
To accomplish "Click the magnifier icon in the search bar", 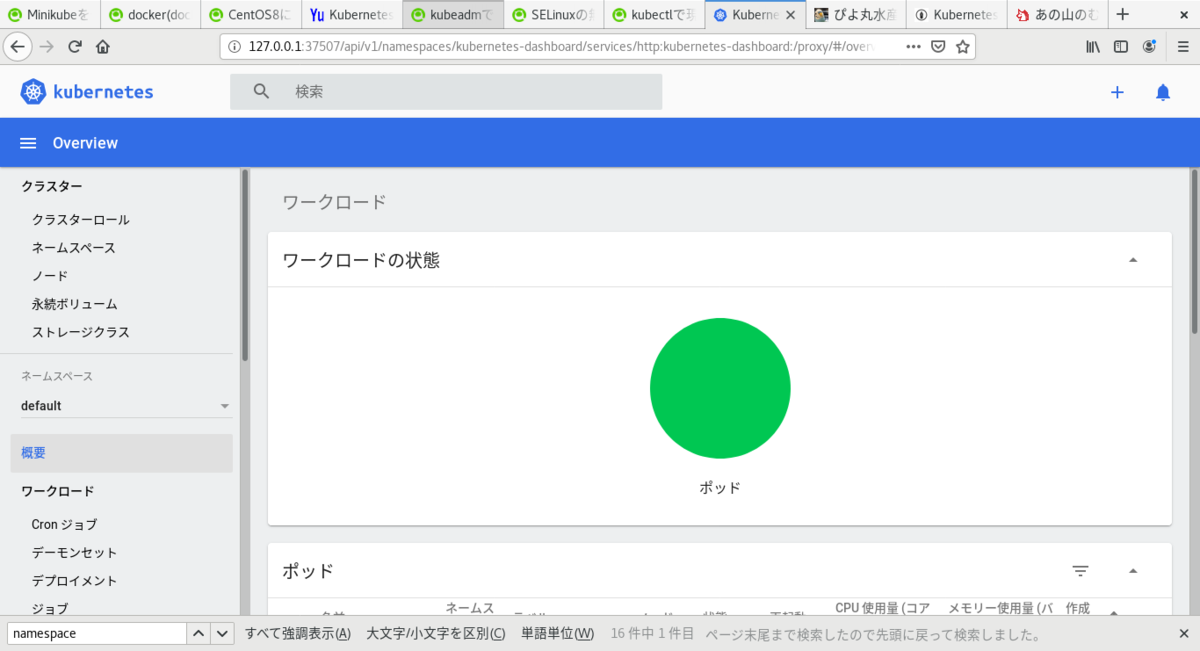I will [x=262, y=92].
